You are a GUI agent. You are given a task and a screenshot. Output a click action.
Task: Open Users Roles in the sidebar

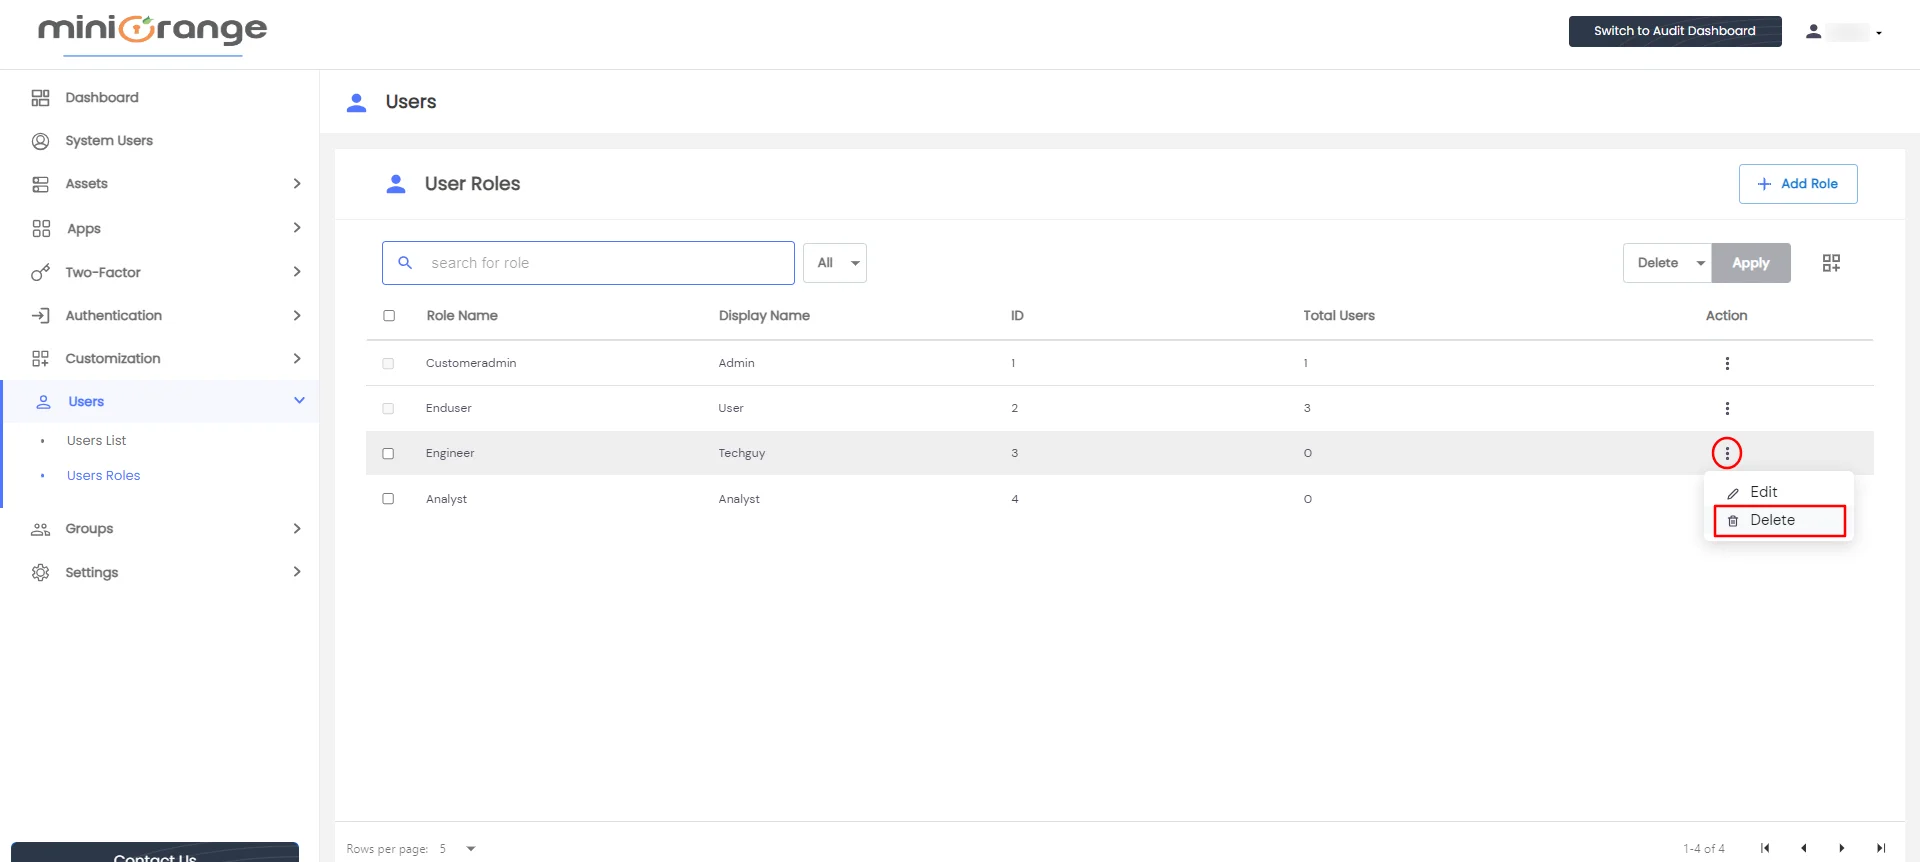click(103, 475)
